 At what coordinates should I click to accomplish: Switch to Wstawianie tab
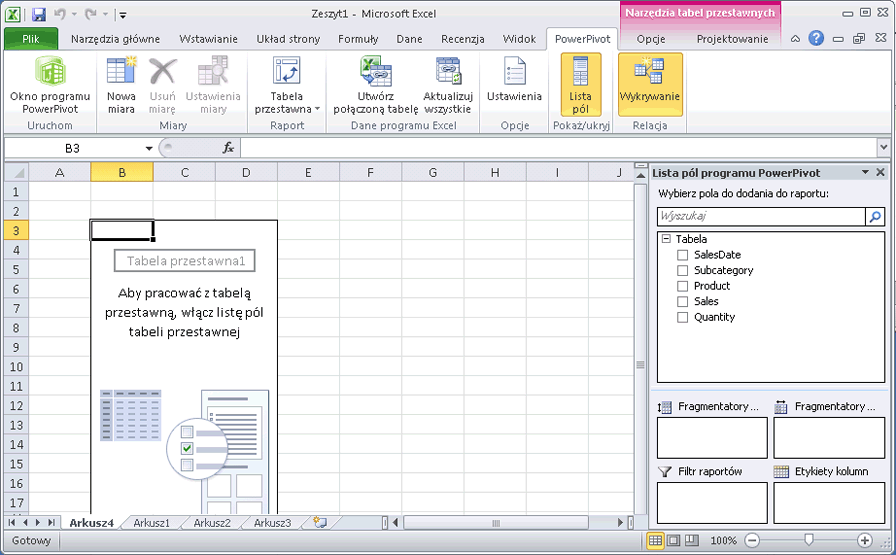(x=208, y=39)
